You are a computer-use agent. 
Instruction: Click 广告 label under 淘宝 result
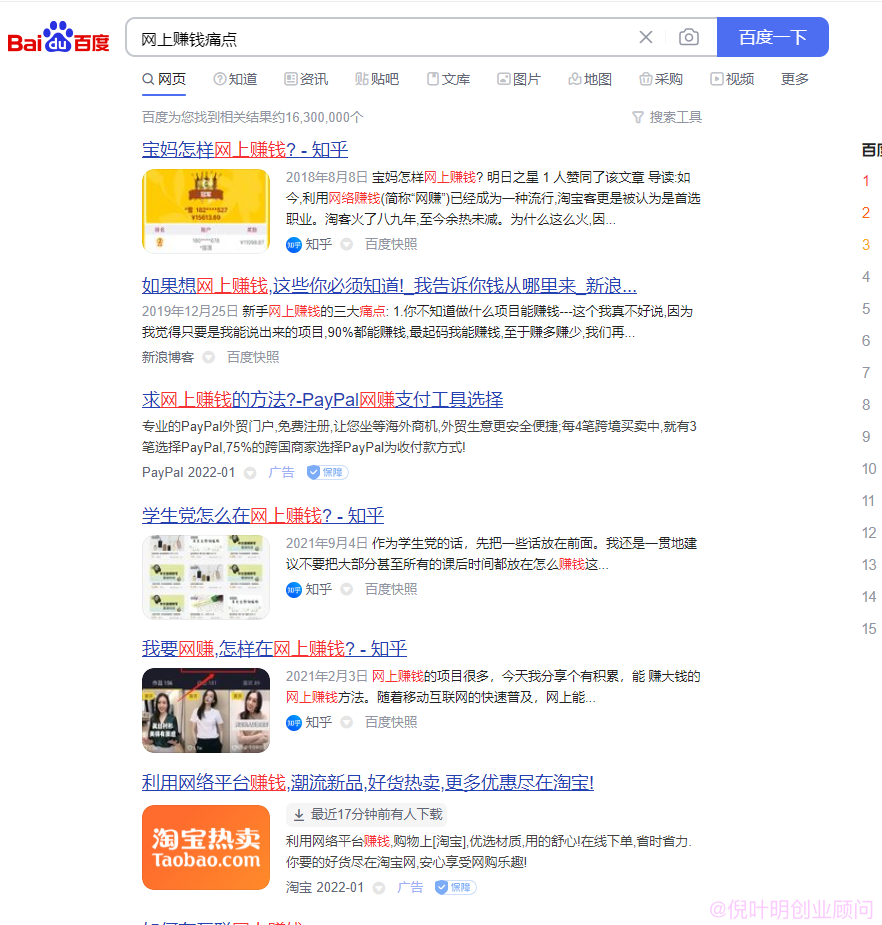point(410,888)
